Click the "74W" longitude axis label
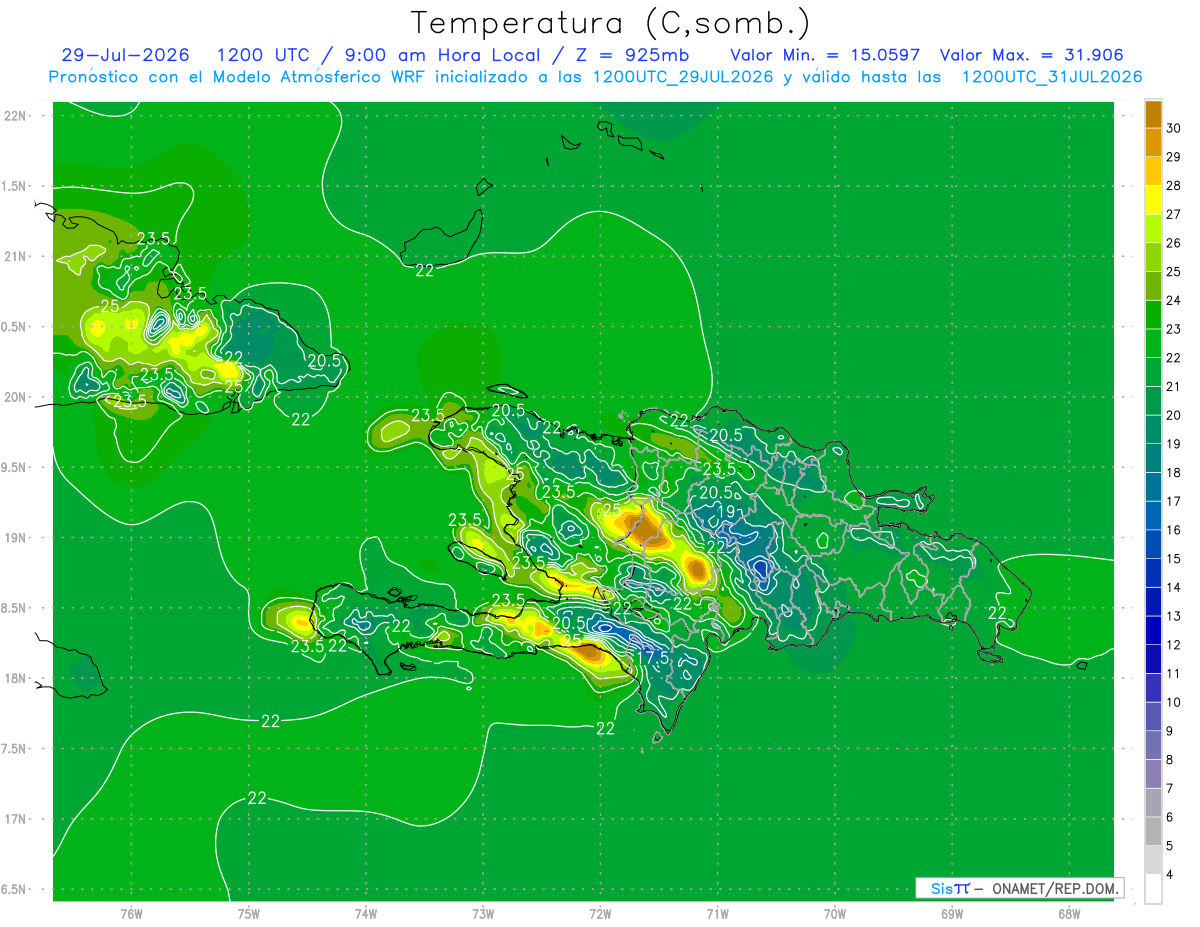Screen dimensions: 1200x927 [x=366, y=915]
